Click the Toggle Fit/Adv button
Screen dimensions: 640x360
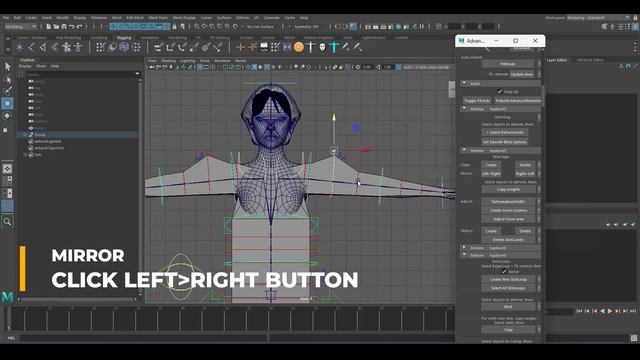[x=477, y=100]
